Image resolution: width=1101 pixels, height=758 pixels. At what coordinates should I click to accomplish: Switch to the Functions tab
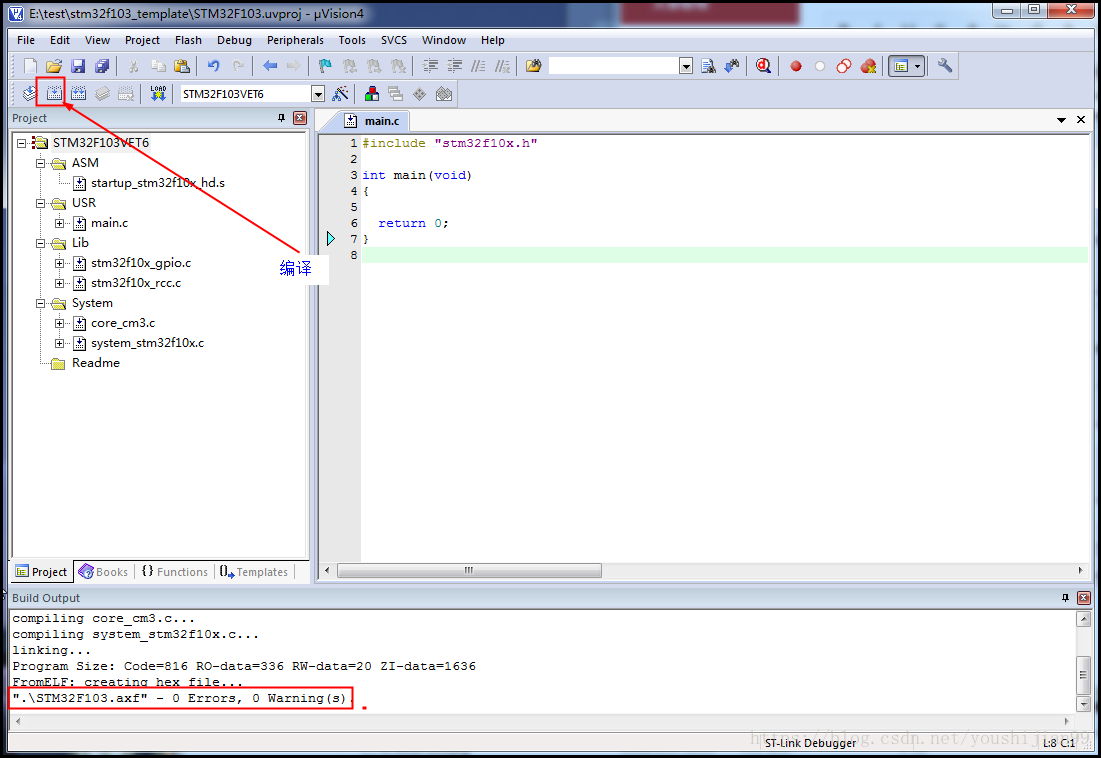click(174, 572)
